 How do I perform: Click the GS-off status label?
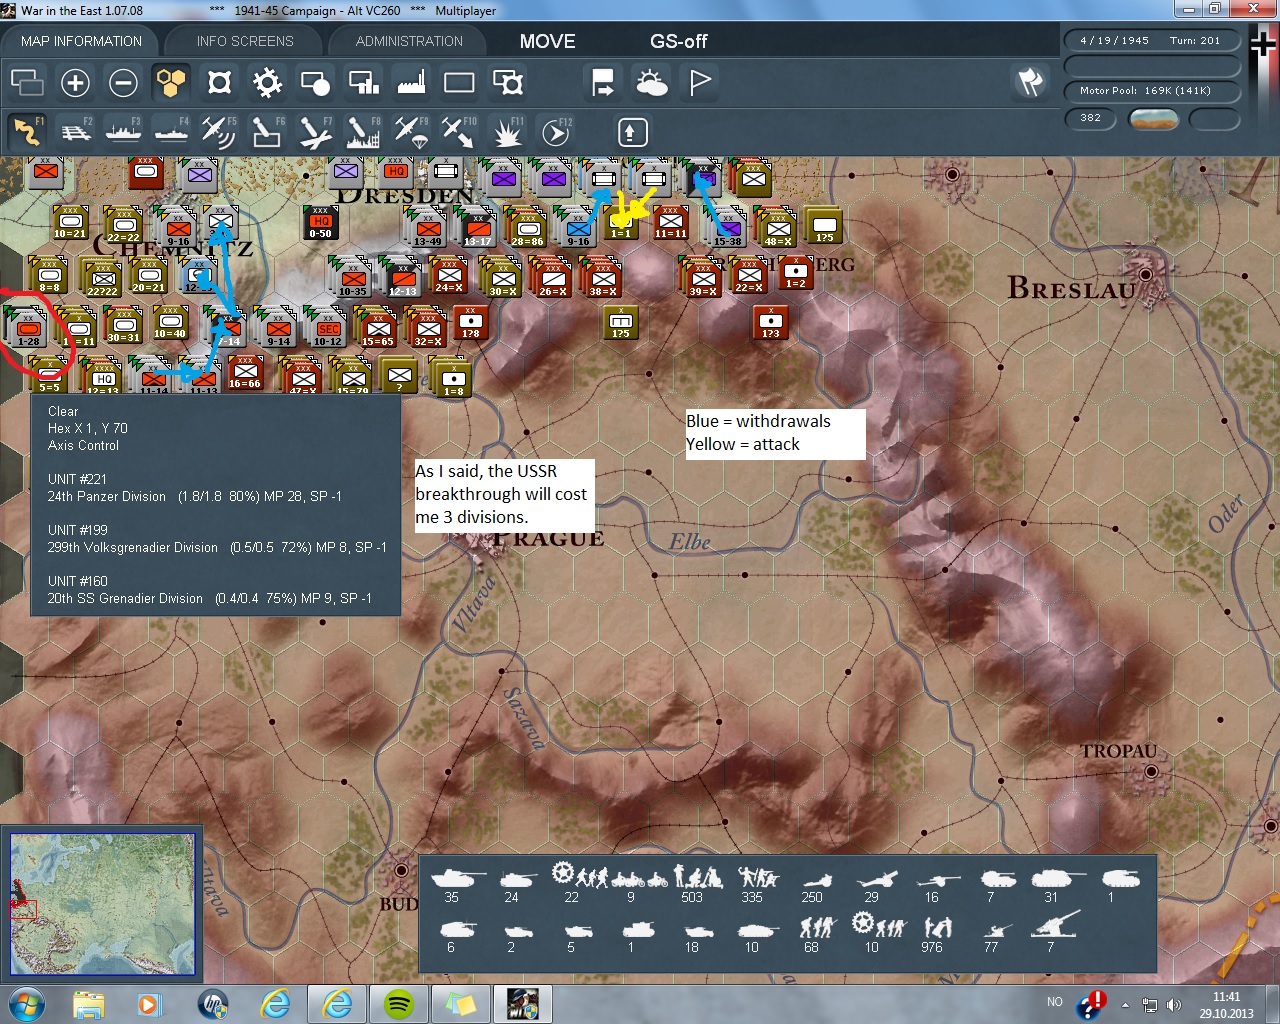679,41
